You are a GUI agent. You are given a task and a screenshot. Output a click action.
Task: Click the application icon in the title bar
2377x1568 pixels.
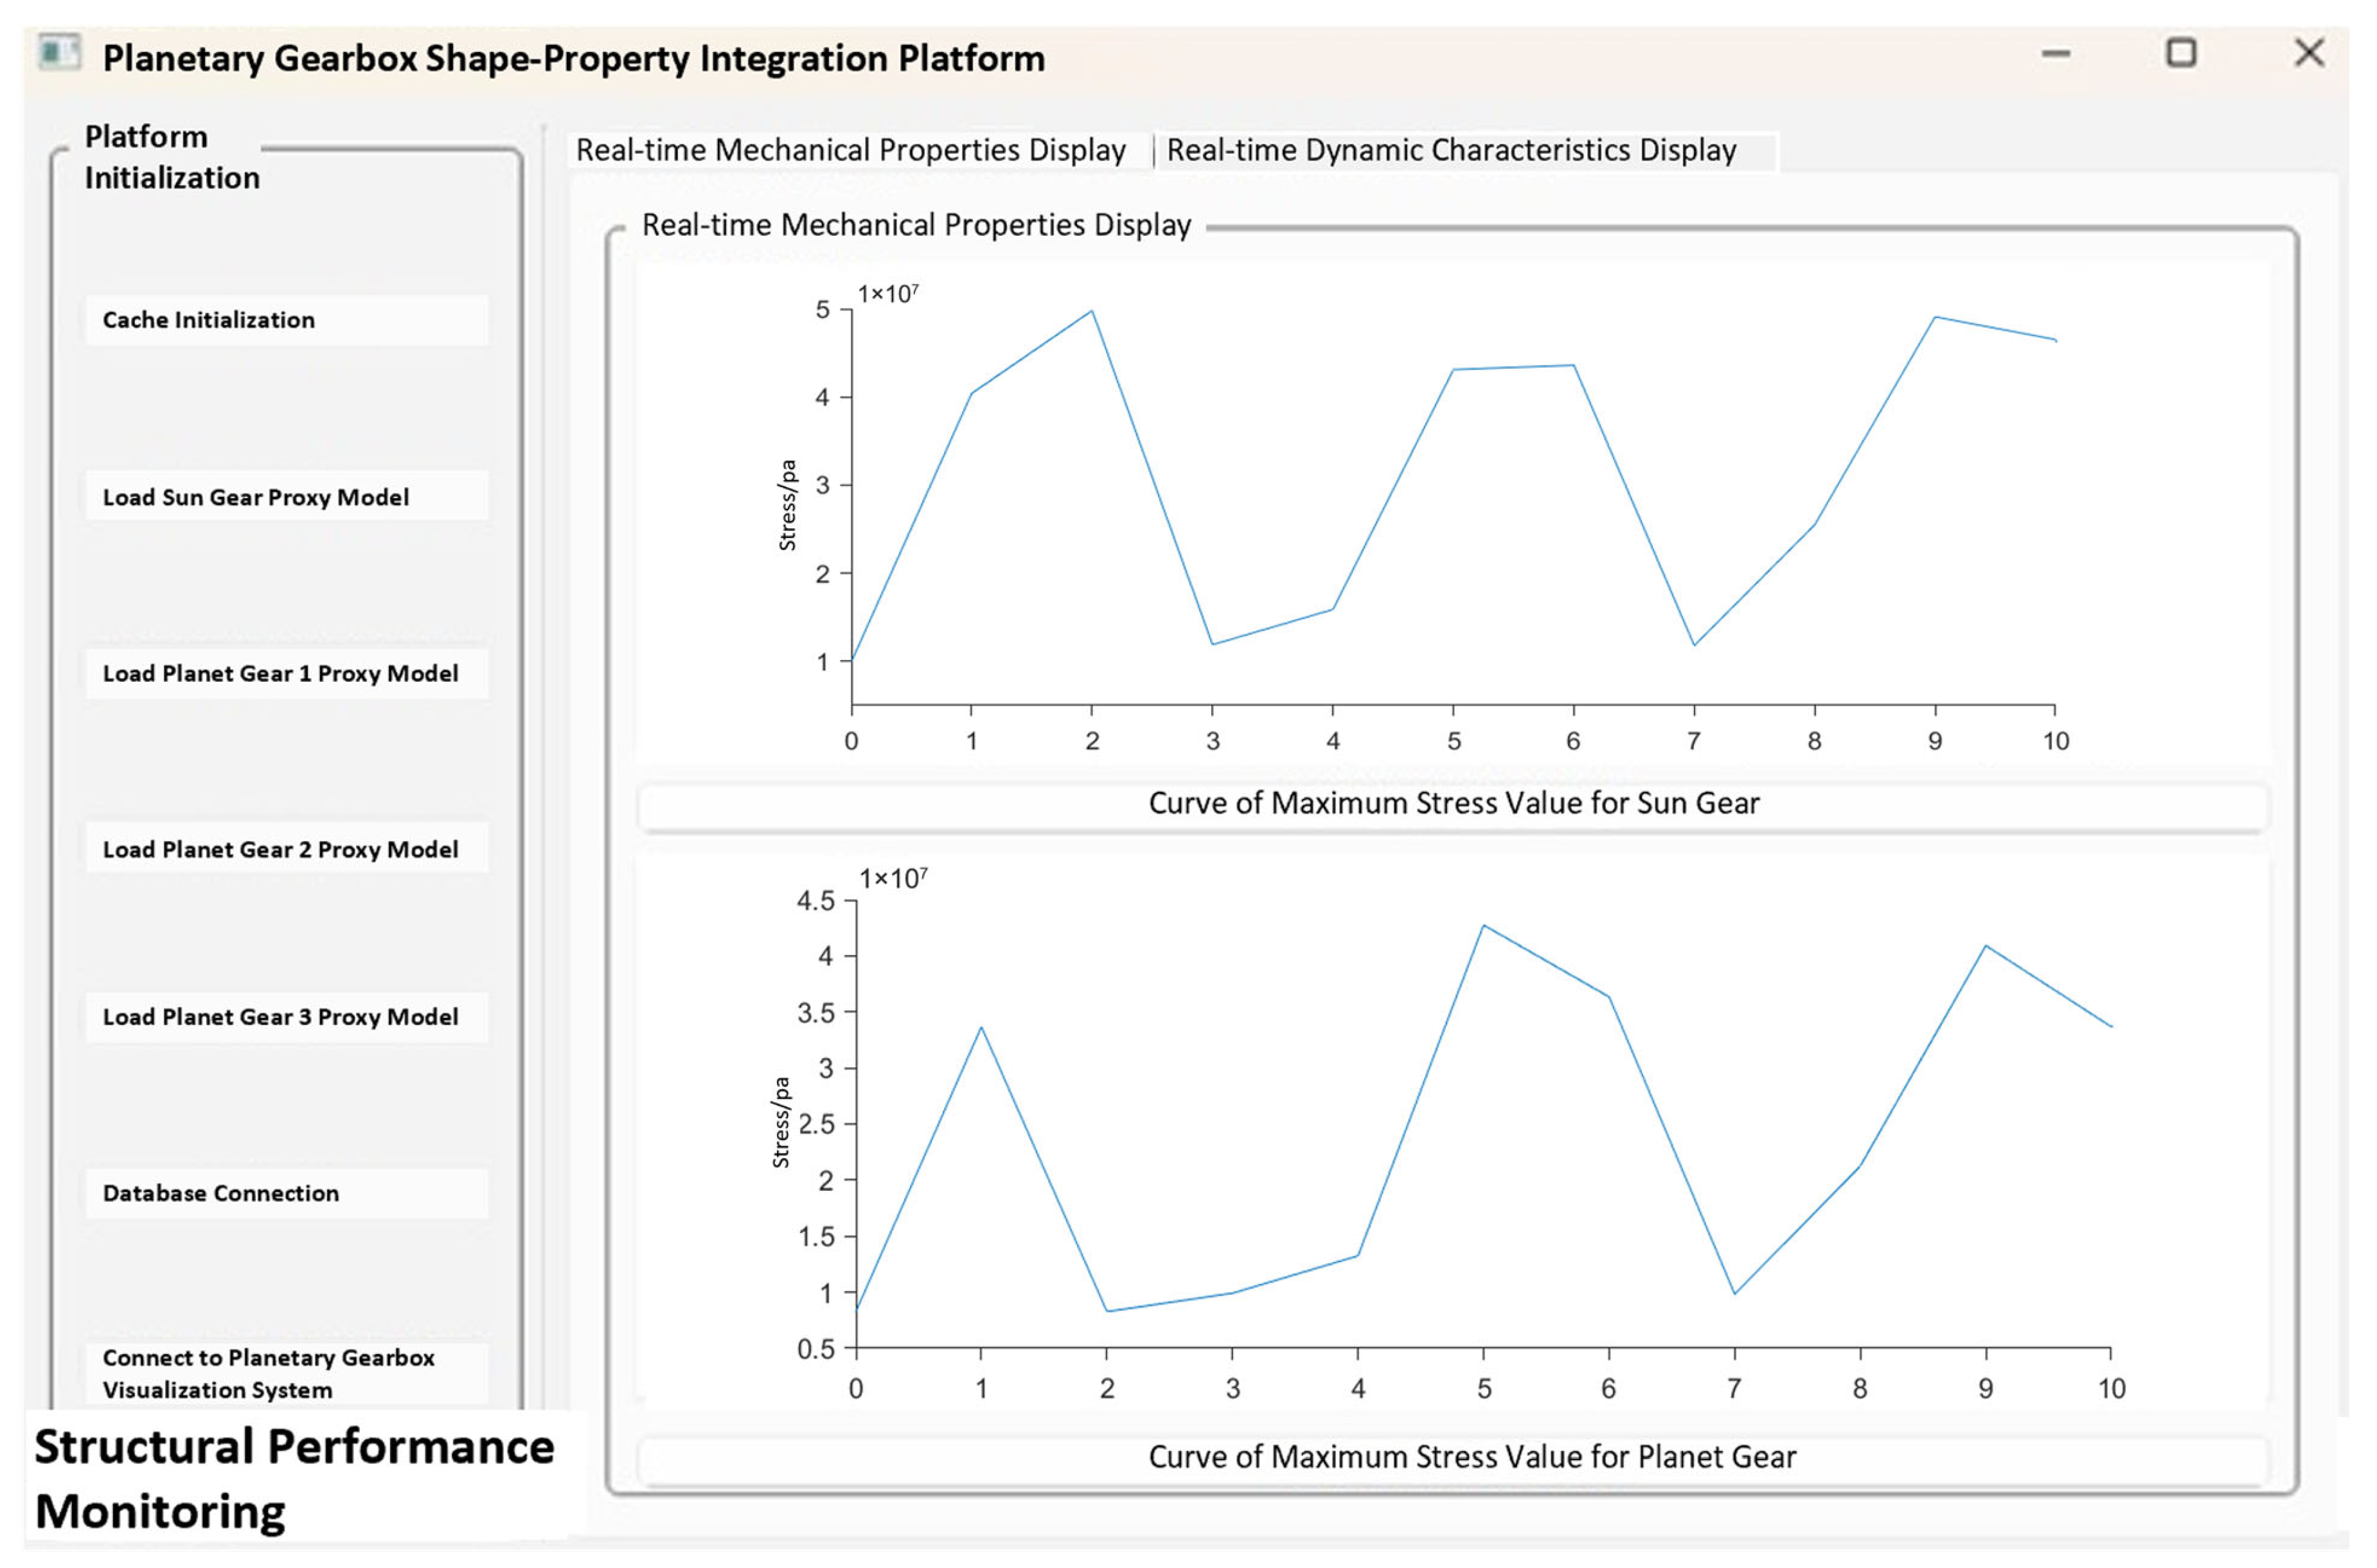(59, 53)
